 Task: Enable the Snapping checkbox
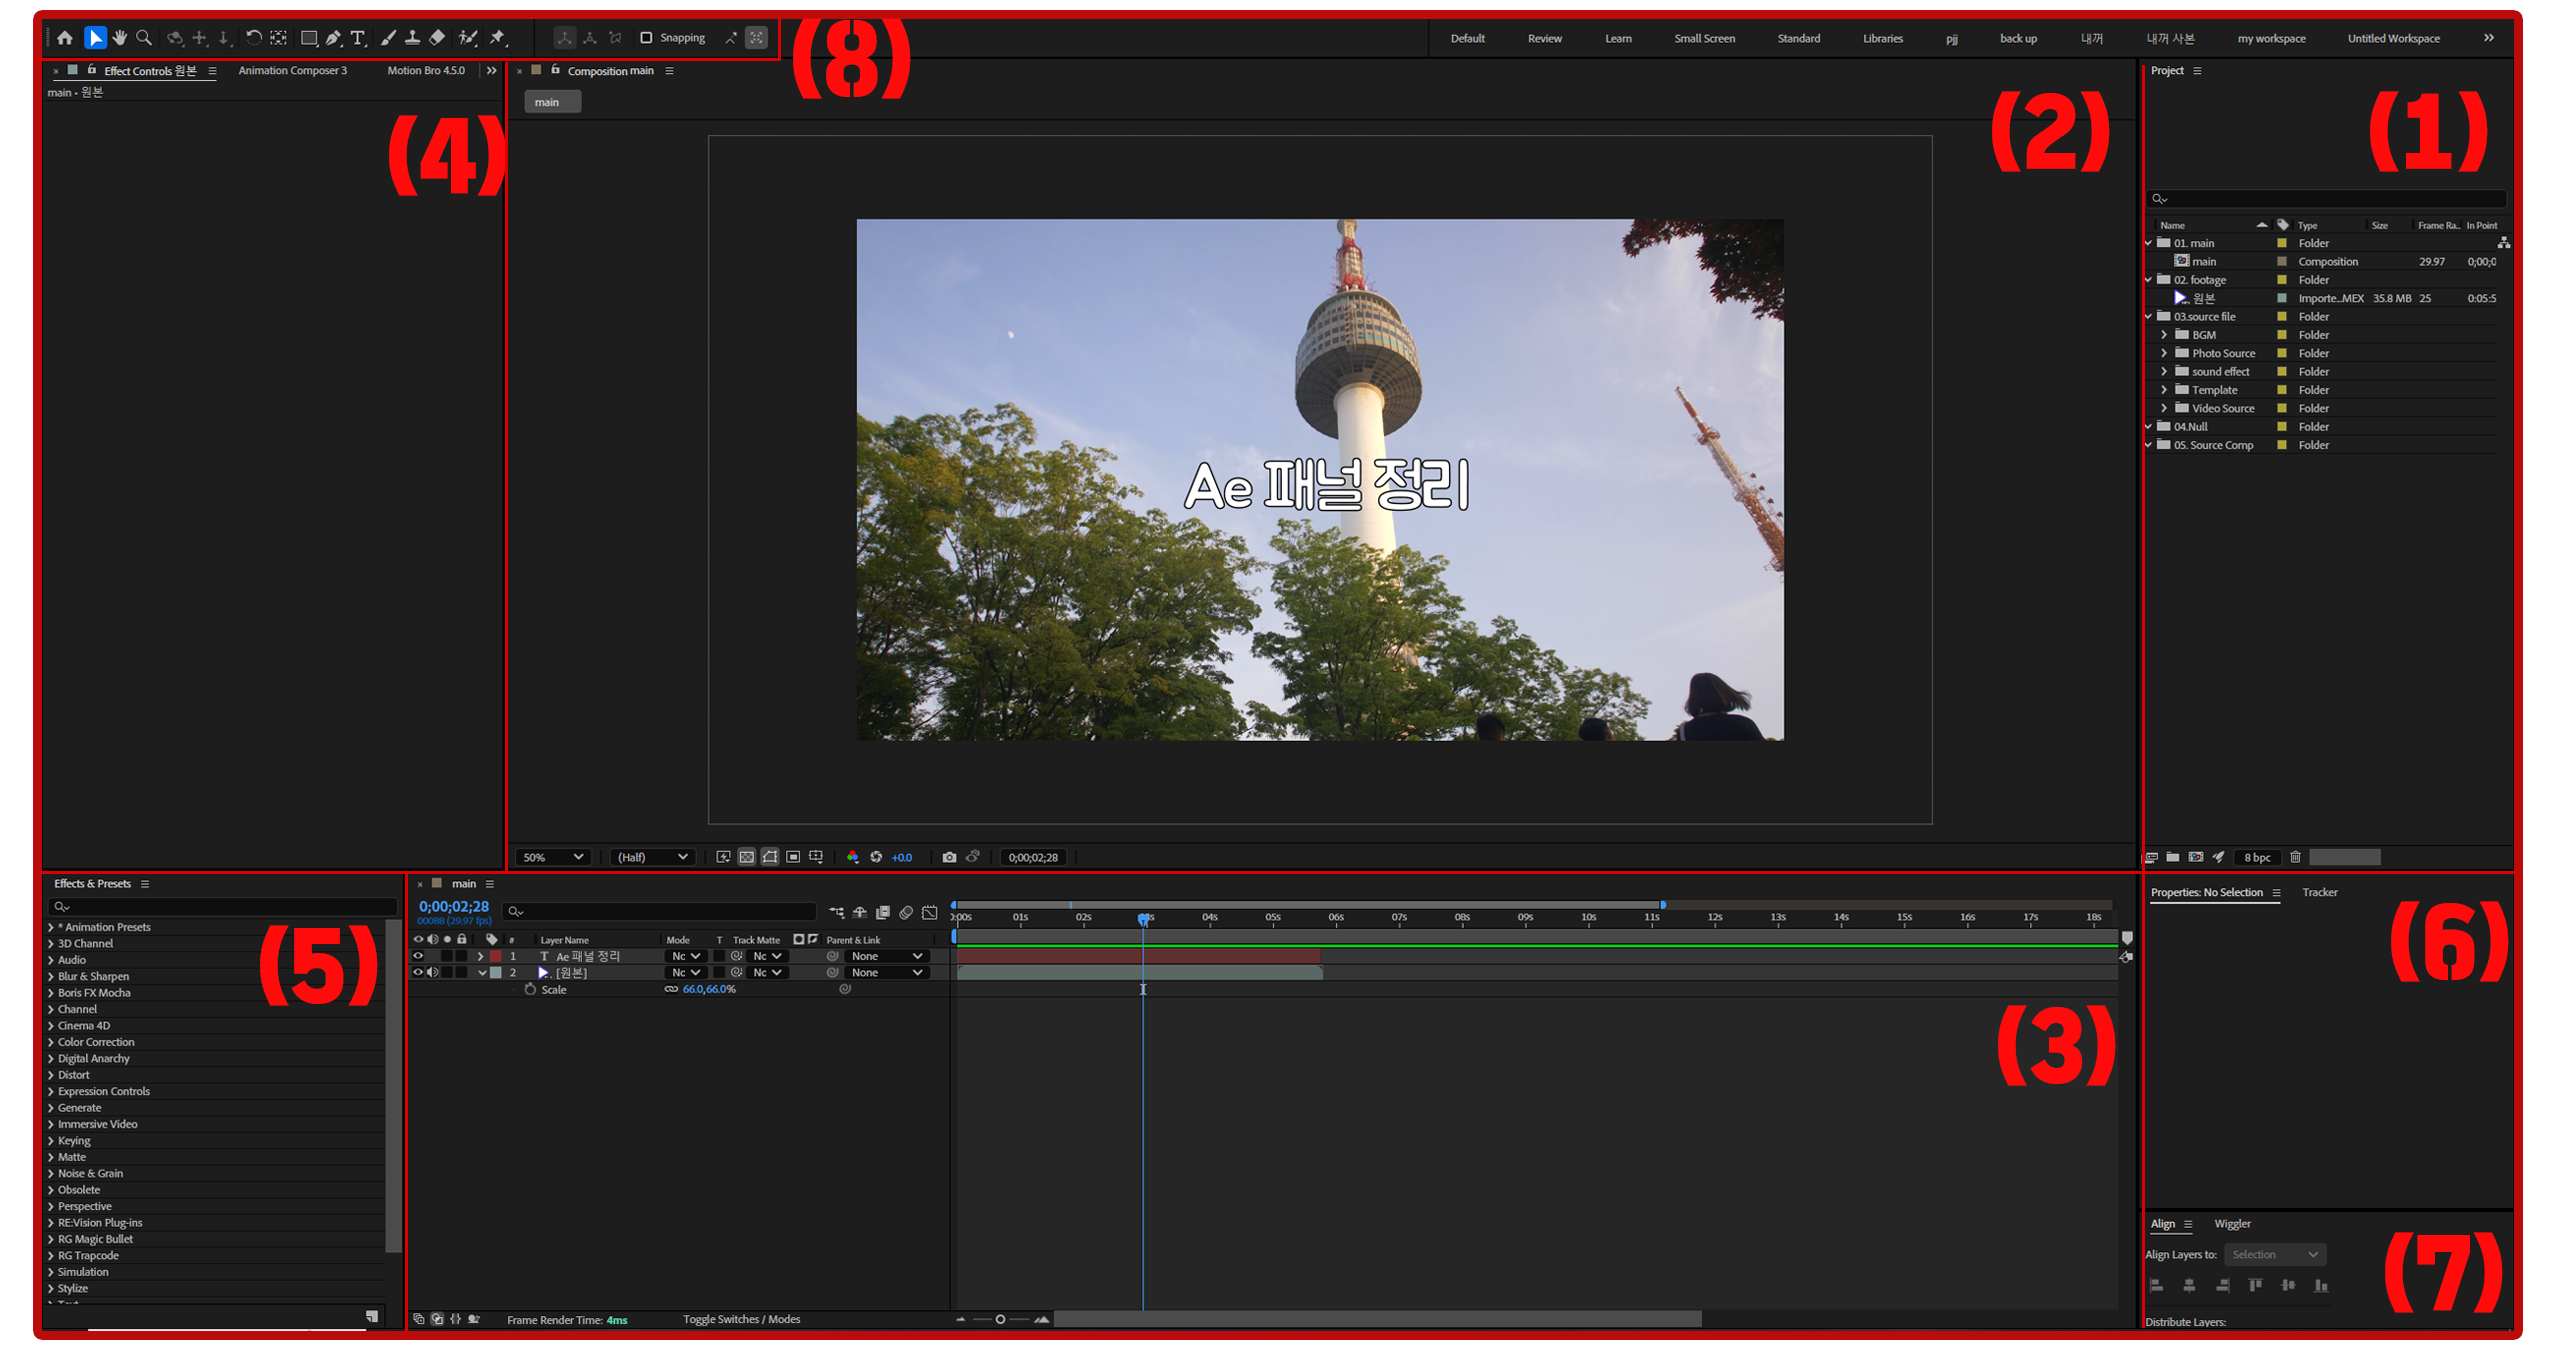pyautogui.click(x=646, y=38)
